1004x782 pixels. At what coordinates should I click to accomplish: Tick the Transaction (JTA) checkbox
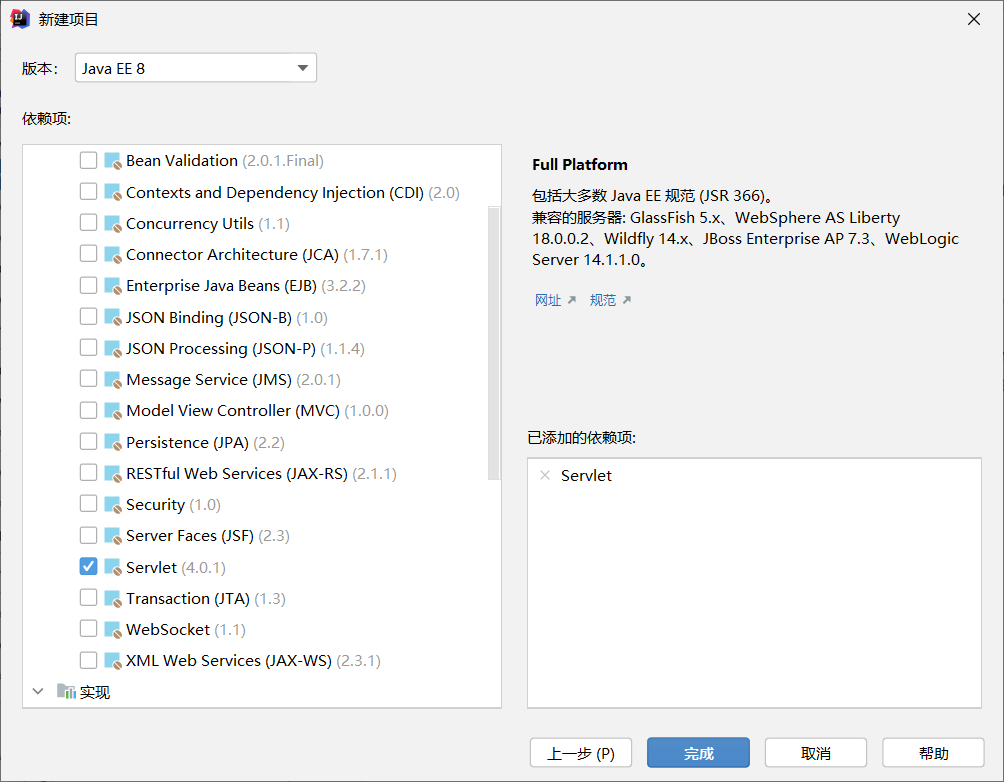(88, 598)
